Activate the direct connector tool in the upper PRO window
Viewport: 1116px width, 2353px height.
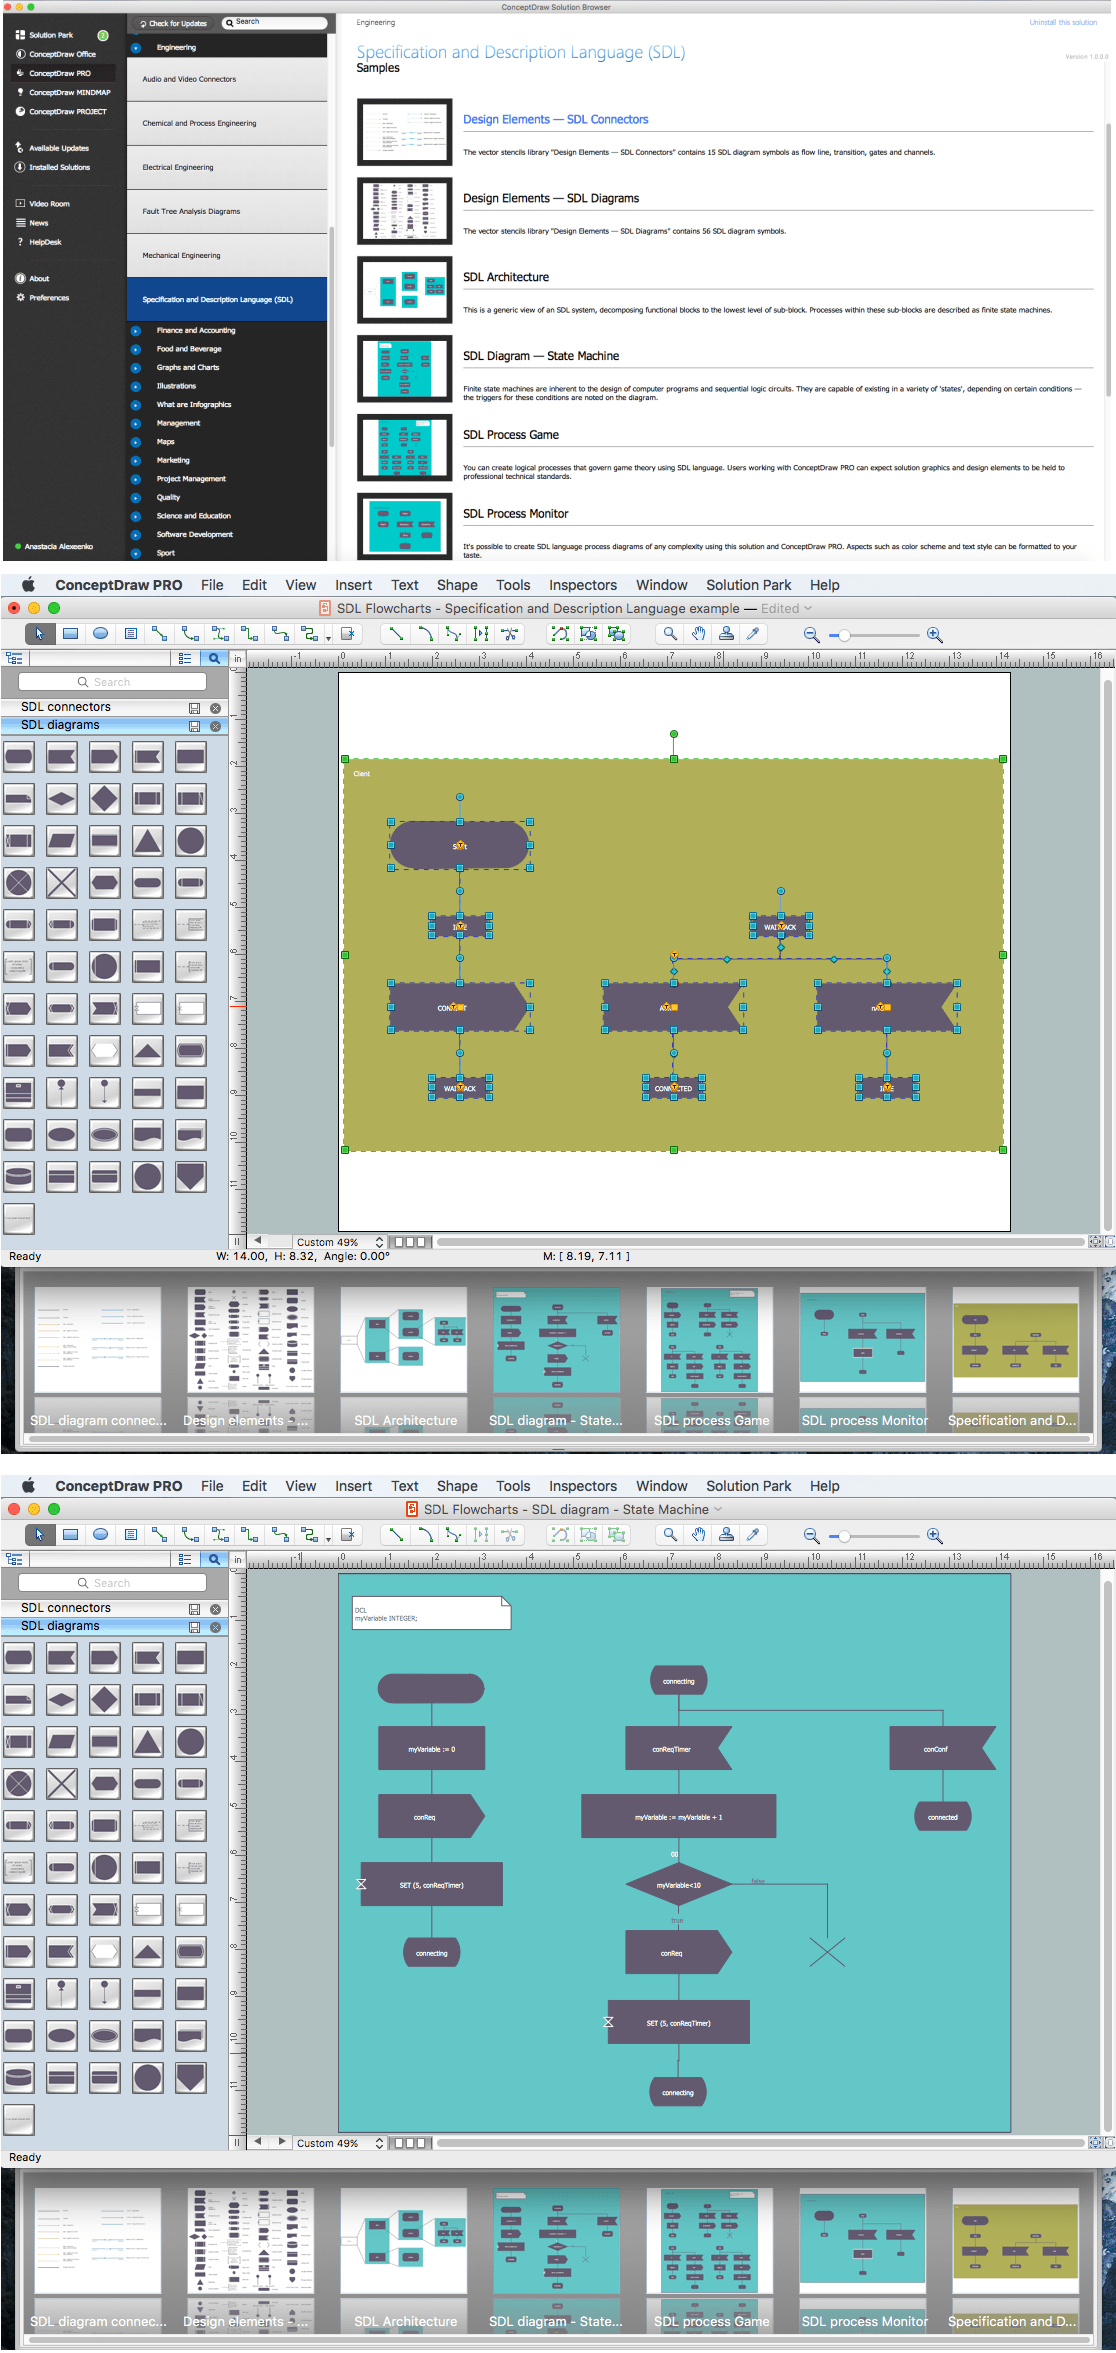pos(160,634)
